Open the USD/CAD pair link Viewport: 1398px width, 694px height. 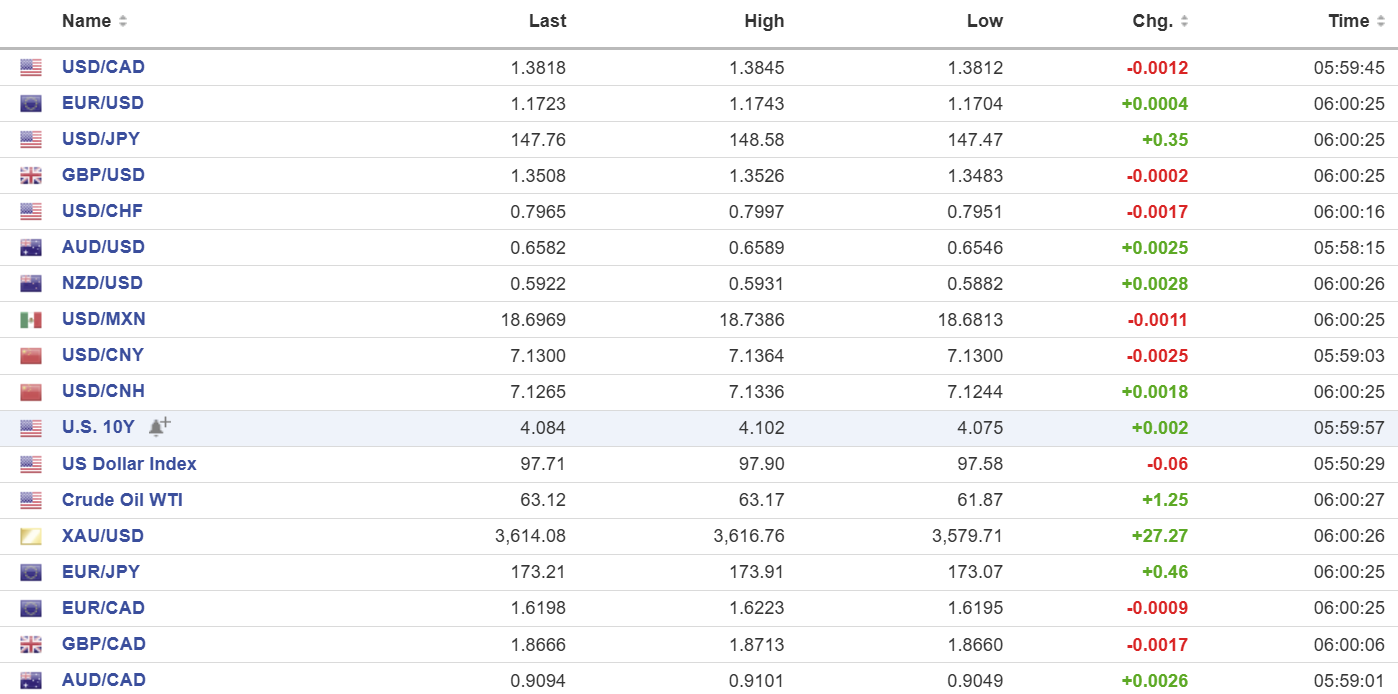103,67
